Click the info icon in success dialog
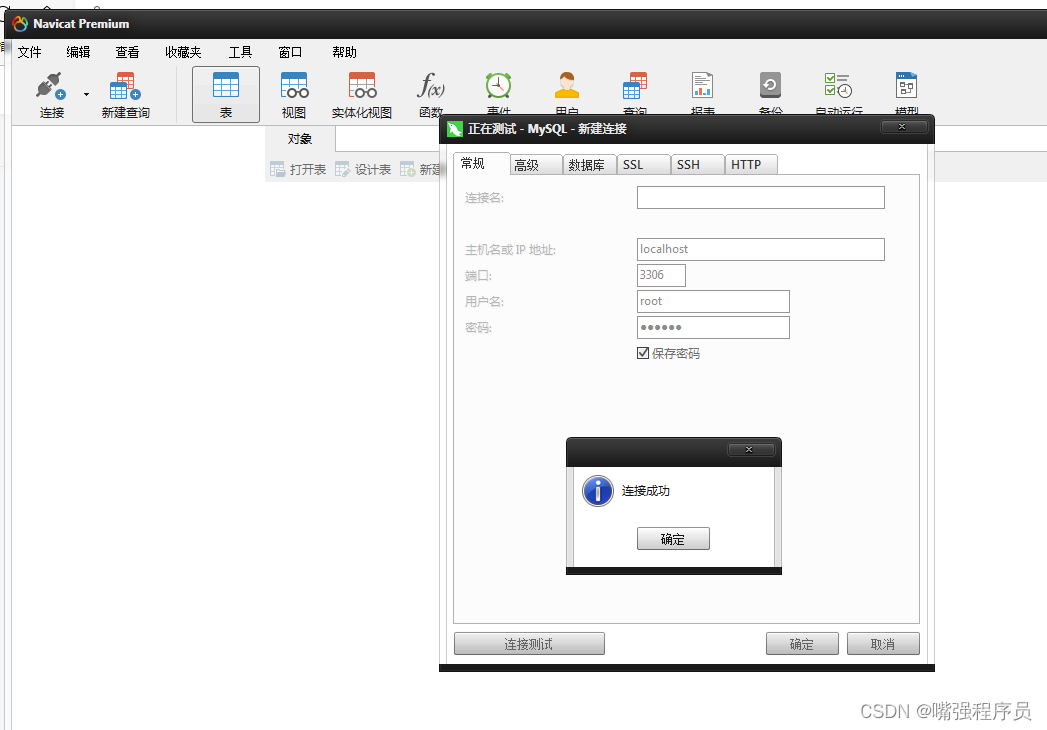This screenshot has width=1047, height=730. (x=598, y=491)
